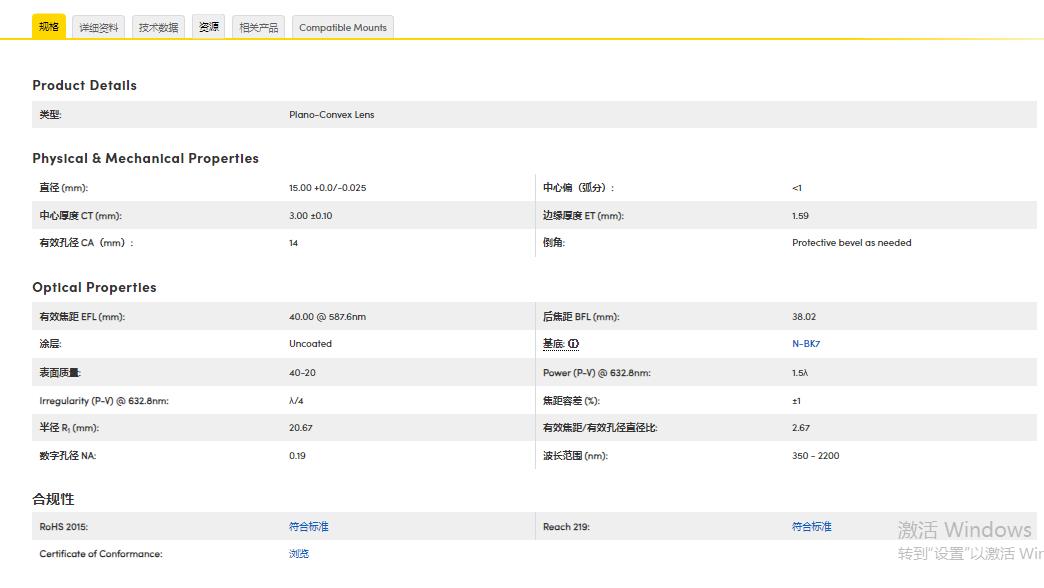Click the Optical Properties heading
Viewport: 1044px width, 588px height.
94,288
